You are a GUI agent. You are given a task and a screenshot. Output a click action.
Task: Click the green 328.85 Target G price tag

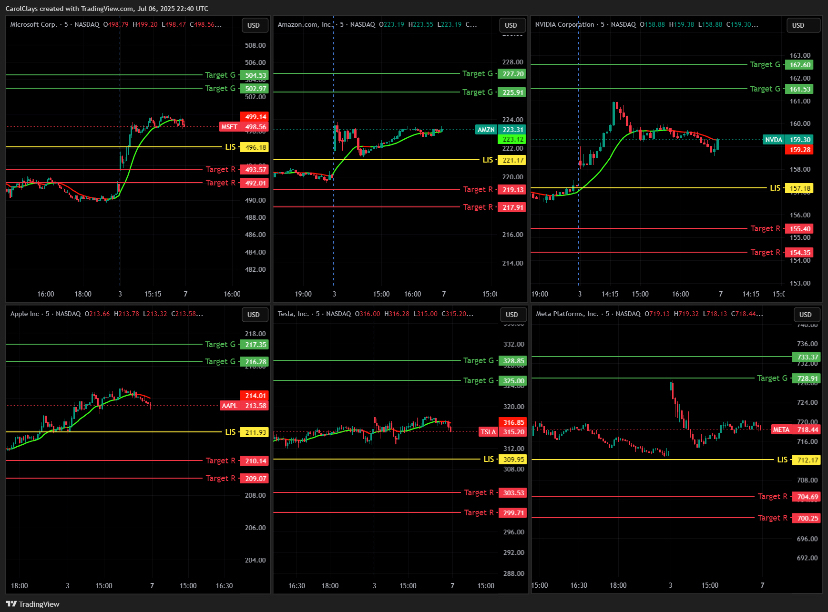click(x=513, y=361)
